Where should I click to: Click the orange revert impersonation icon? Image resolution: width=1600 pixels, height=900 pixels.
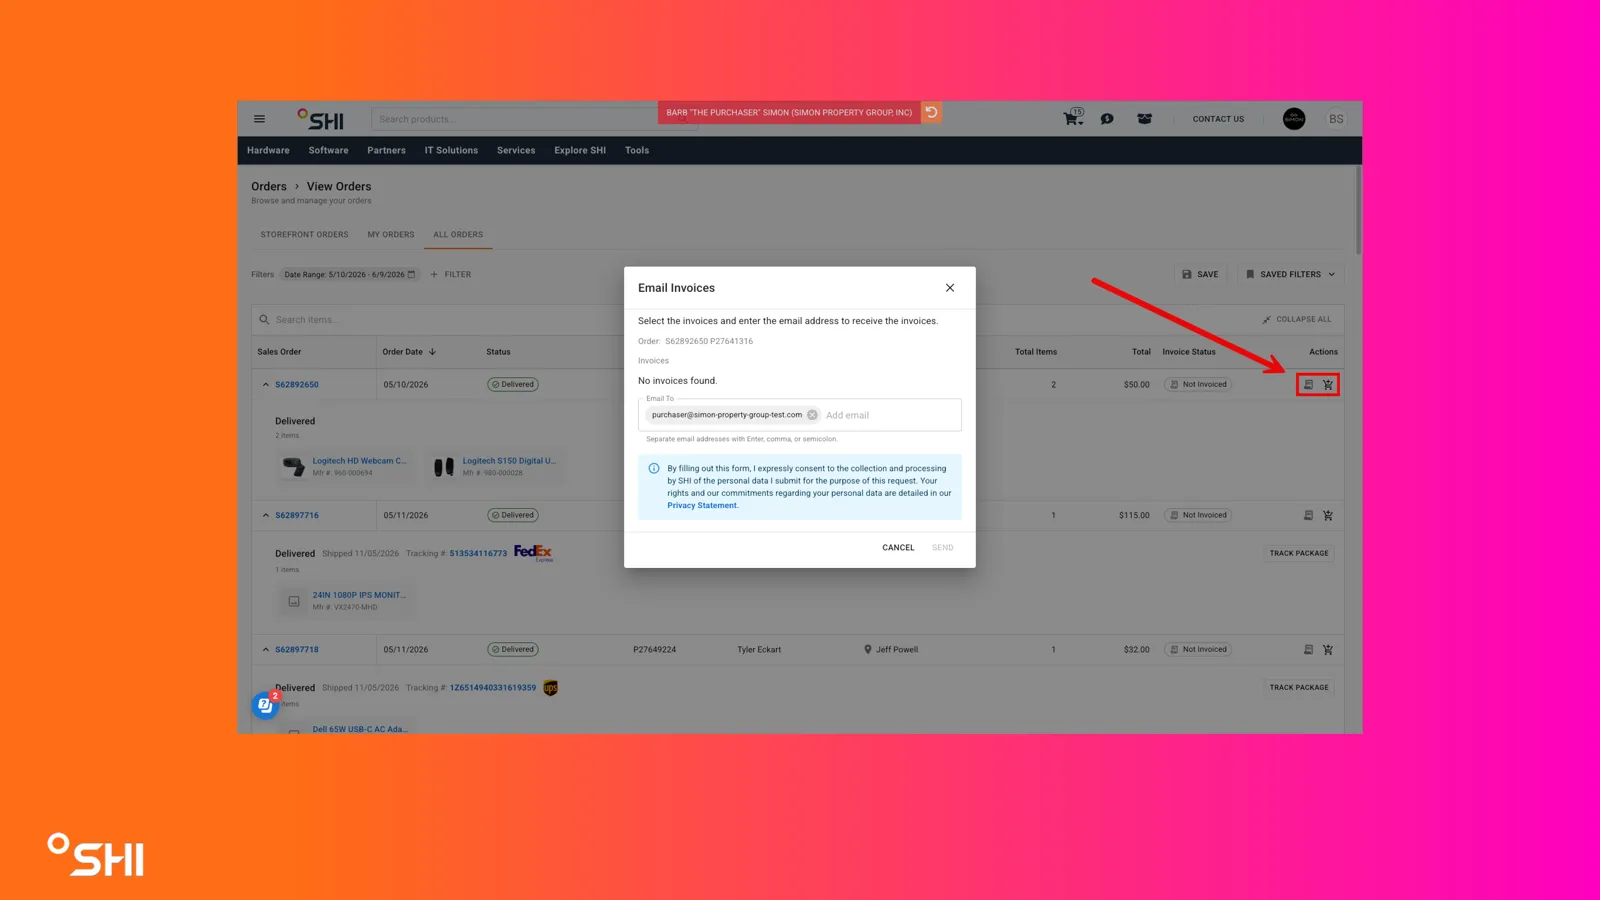(x=931, y=112)
